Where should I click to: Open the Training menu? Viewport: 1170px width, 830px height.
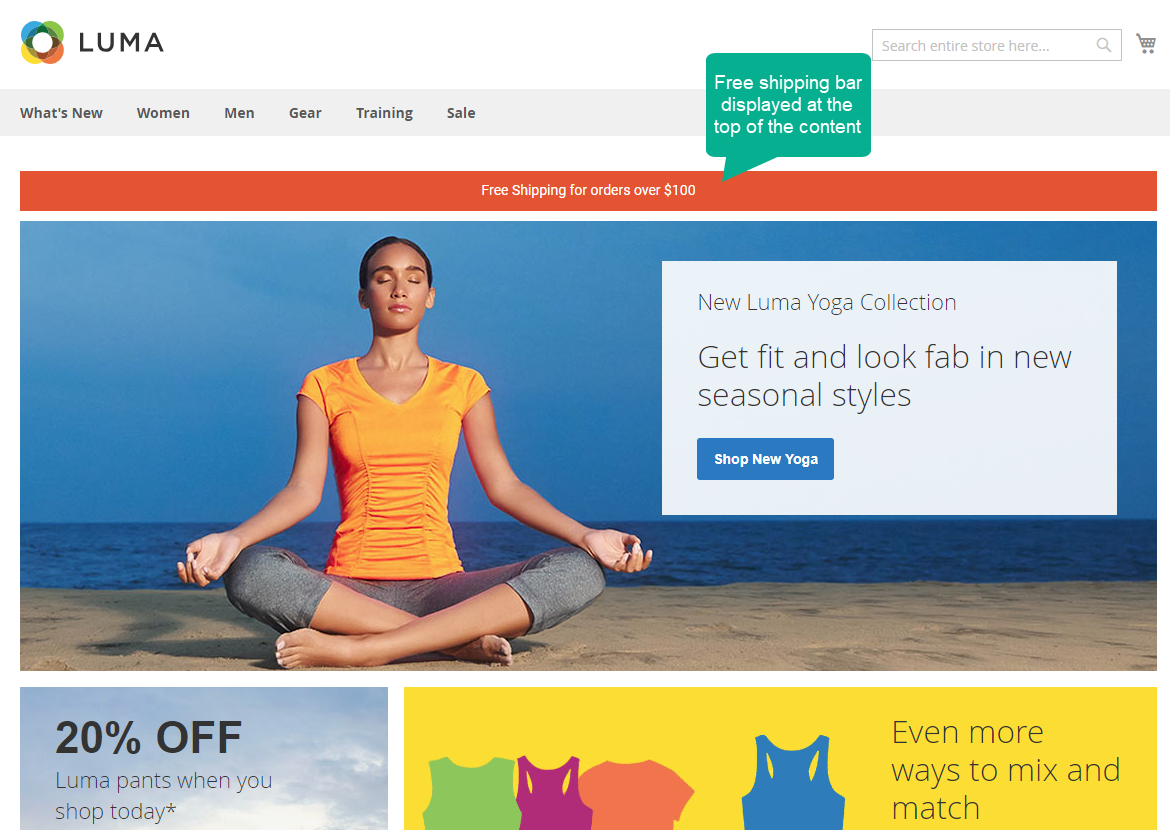click(x=384, y=113)
